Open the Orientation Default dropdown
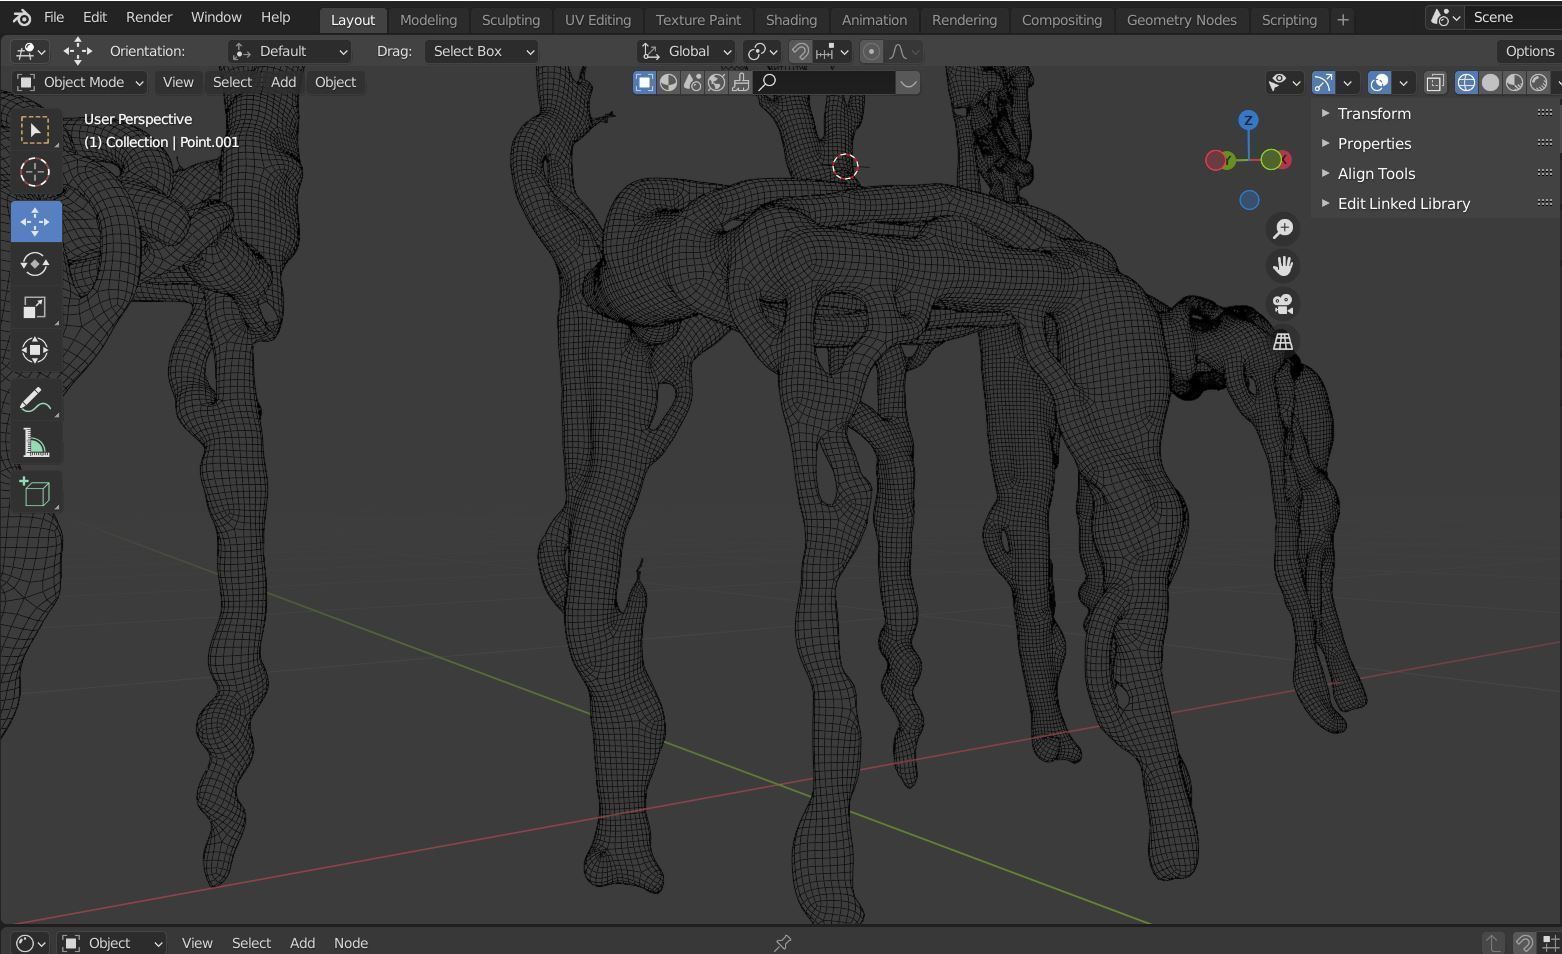This screenshot has width=1562, height=954. (x=290, y=51)
